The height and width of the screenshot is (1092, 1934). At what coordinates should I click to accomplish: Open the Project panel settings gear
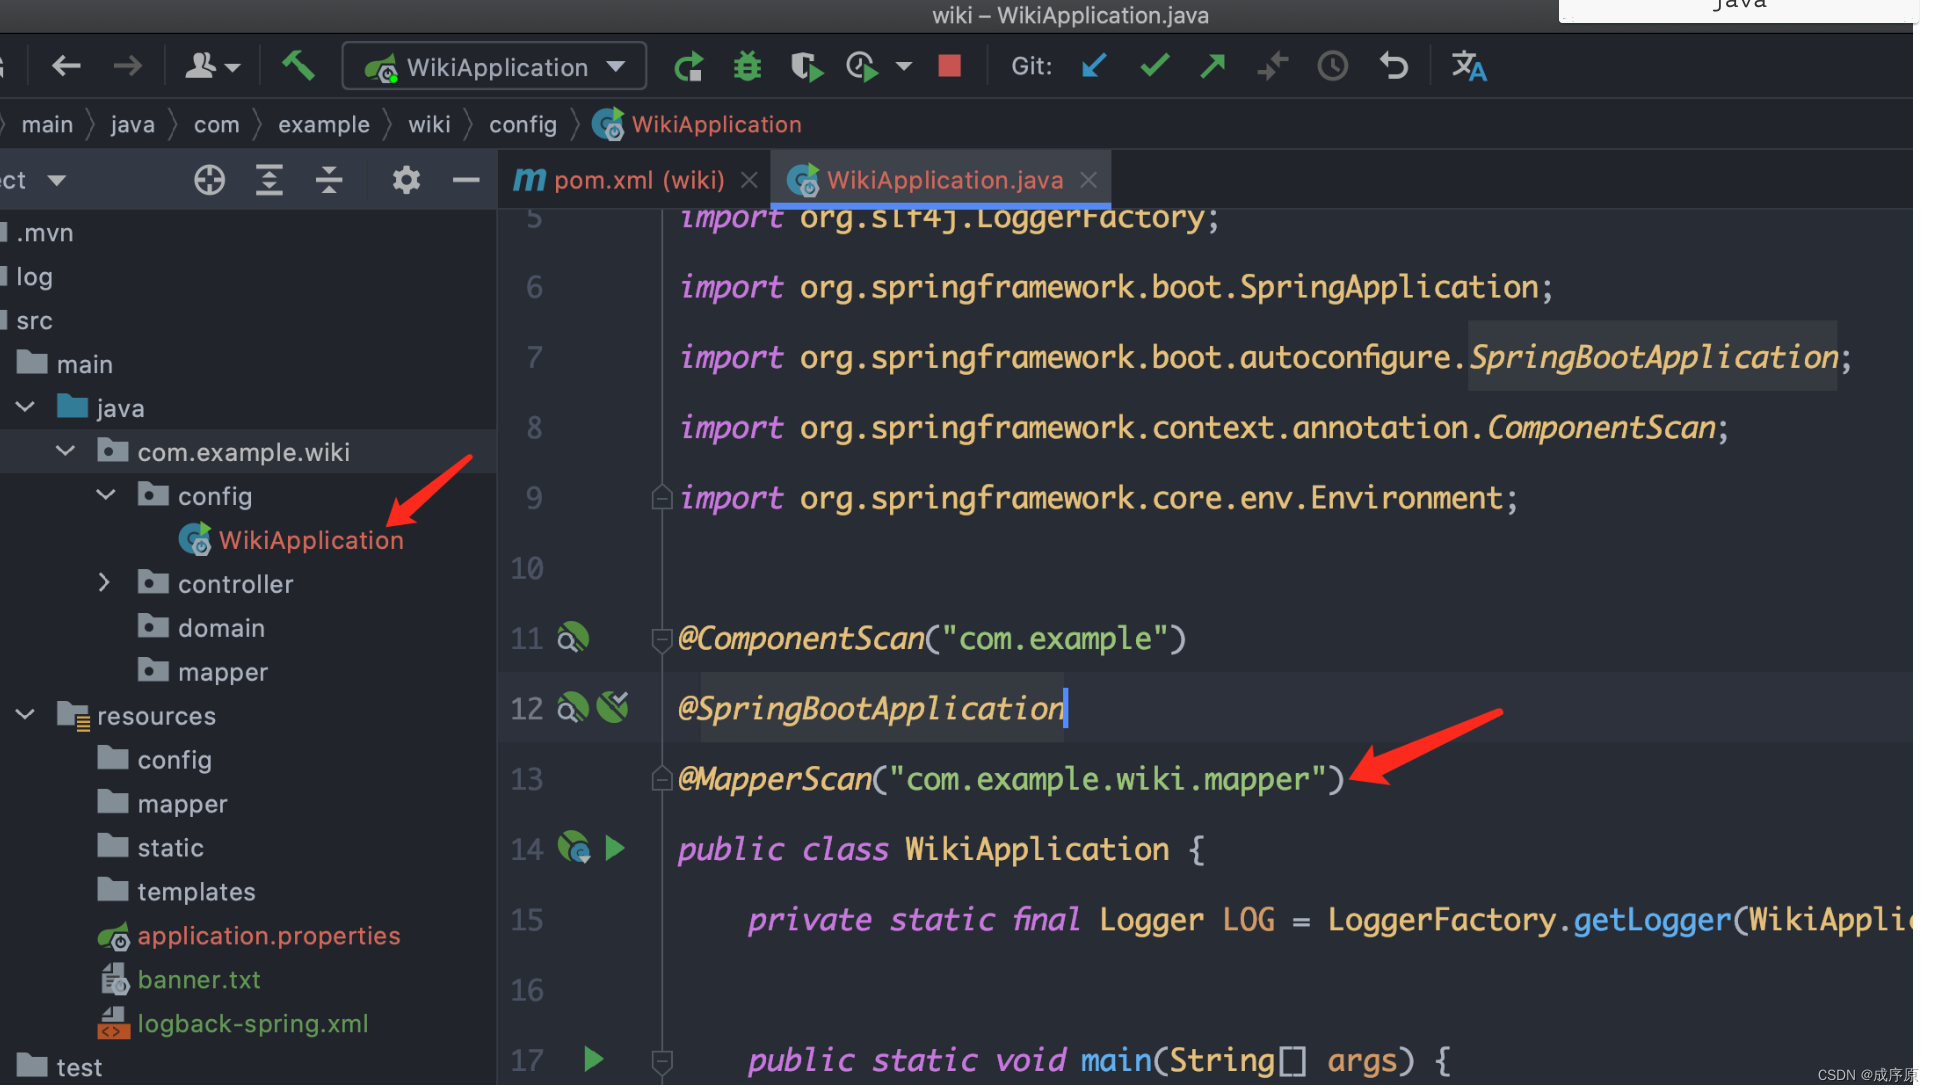(405, 180)
